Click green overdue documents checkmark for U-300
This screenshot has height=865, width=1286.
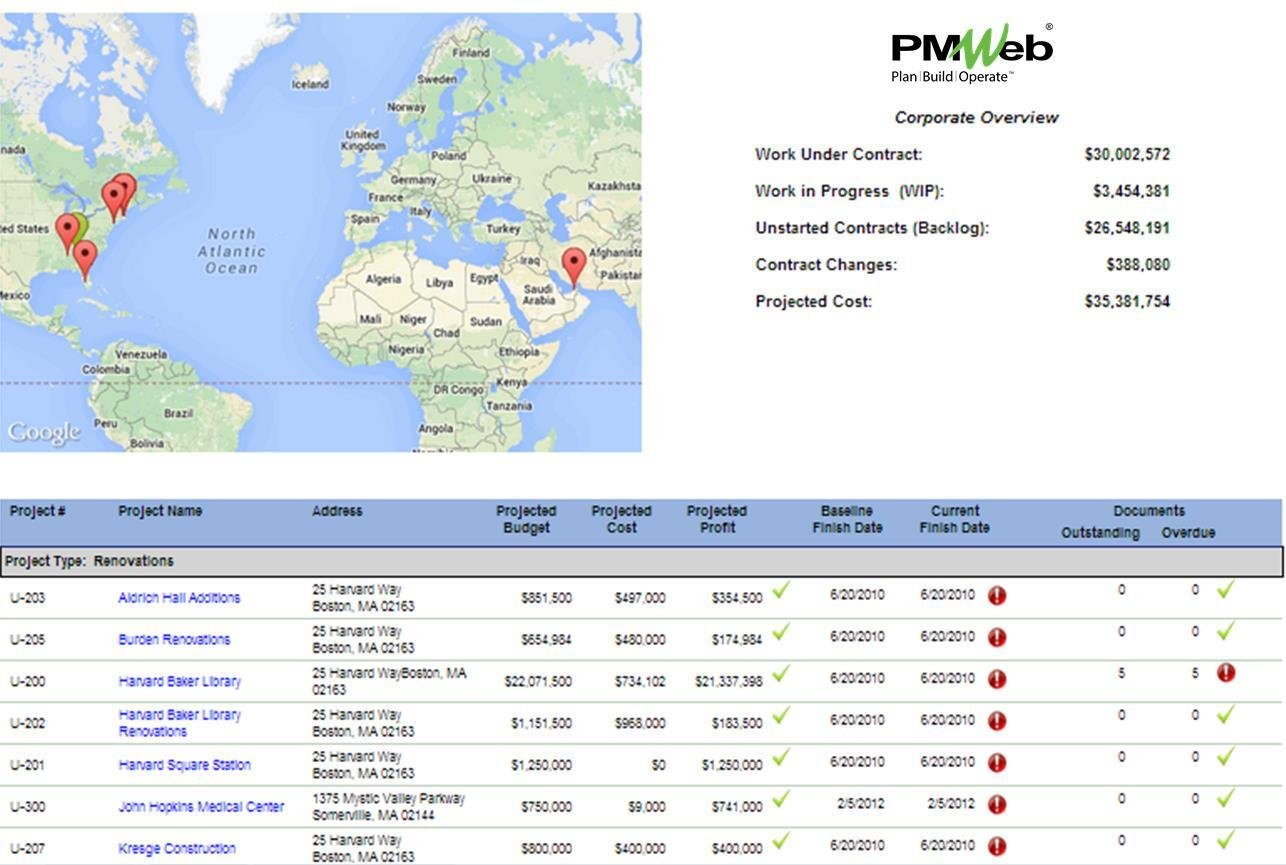click(1226, 799)
